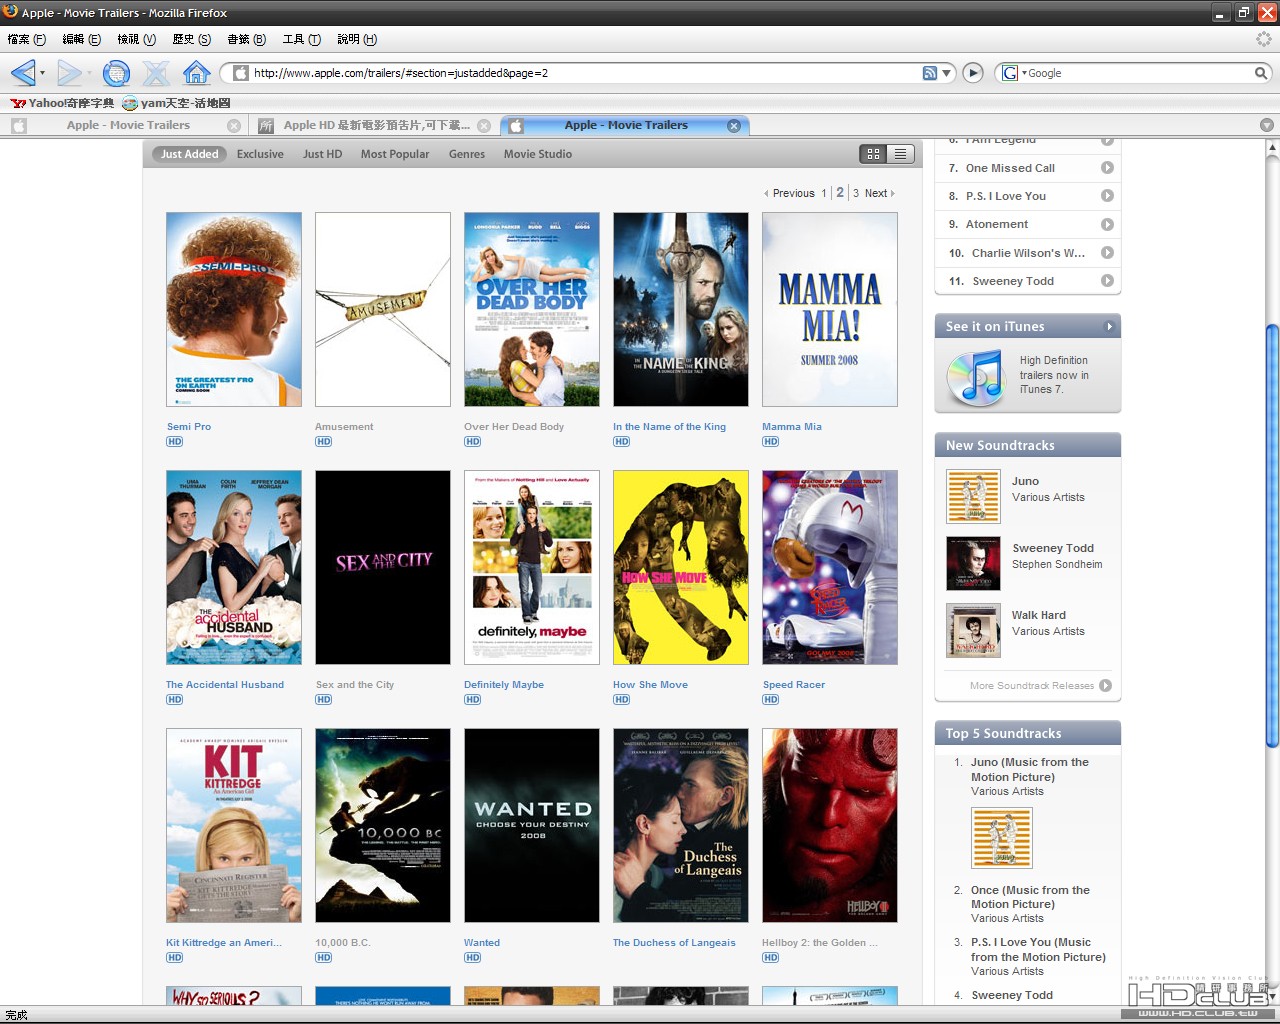This screenshot has width=1280, height=1024.
Task: Reload the current page
Action: pos(116,73)
